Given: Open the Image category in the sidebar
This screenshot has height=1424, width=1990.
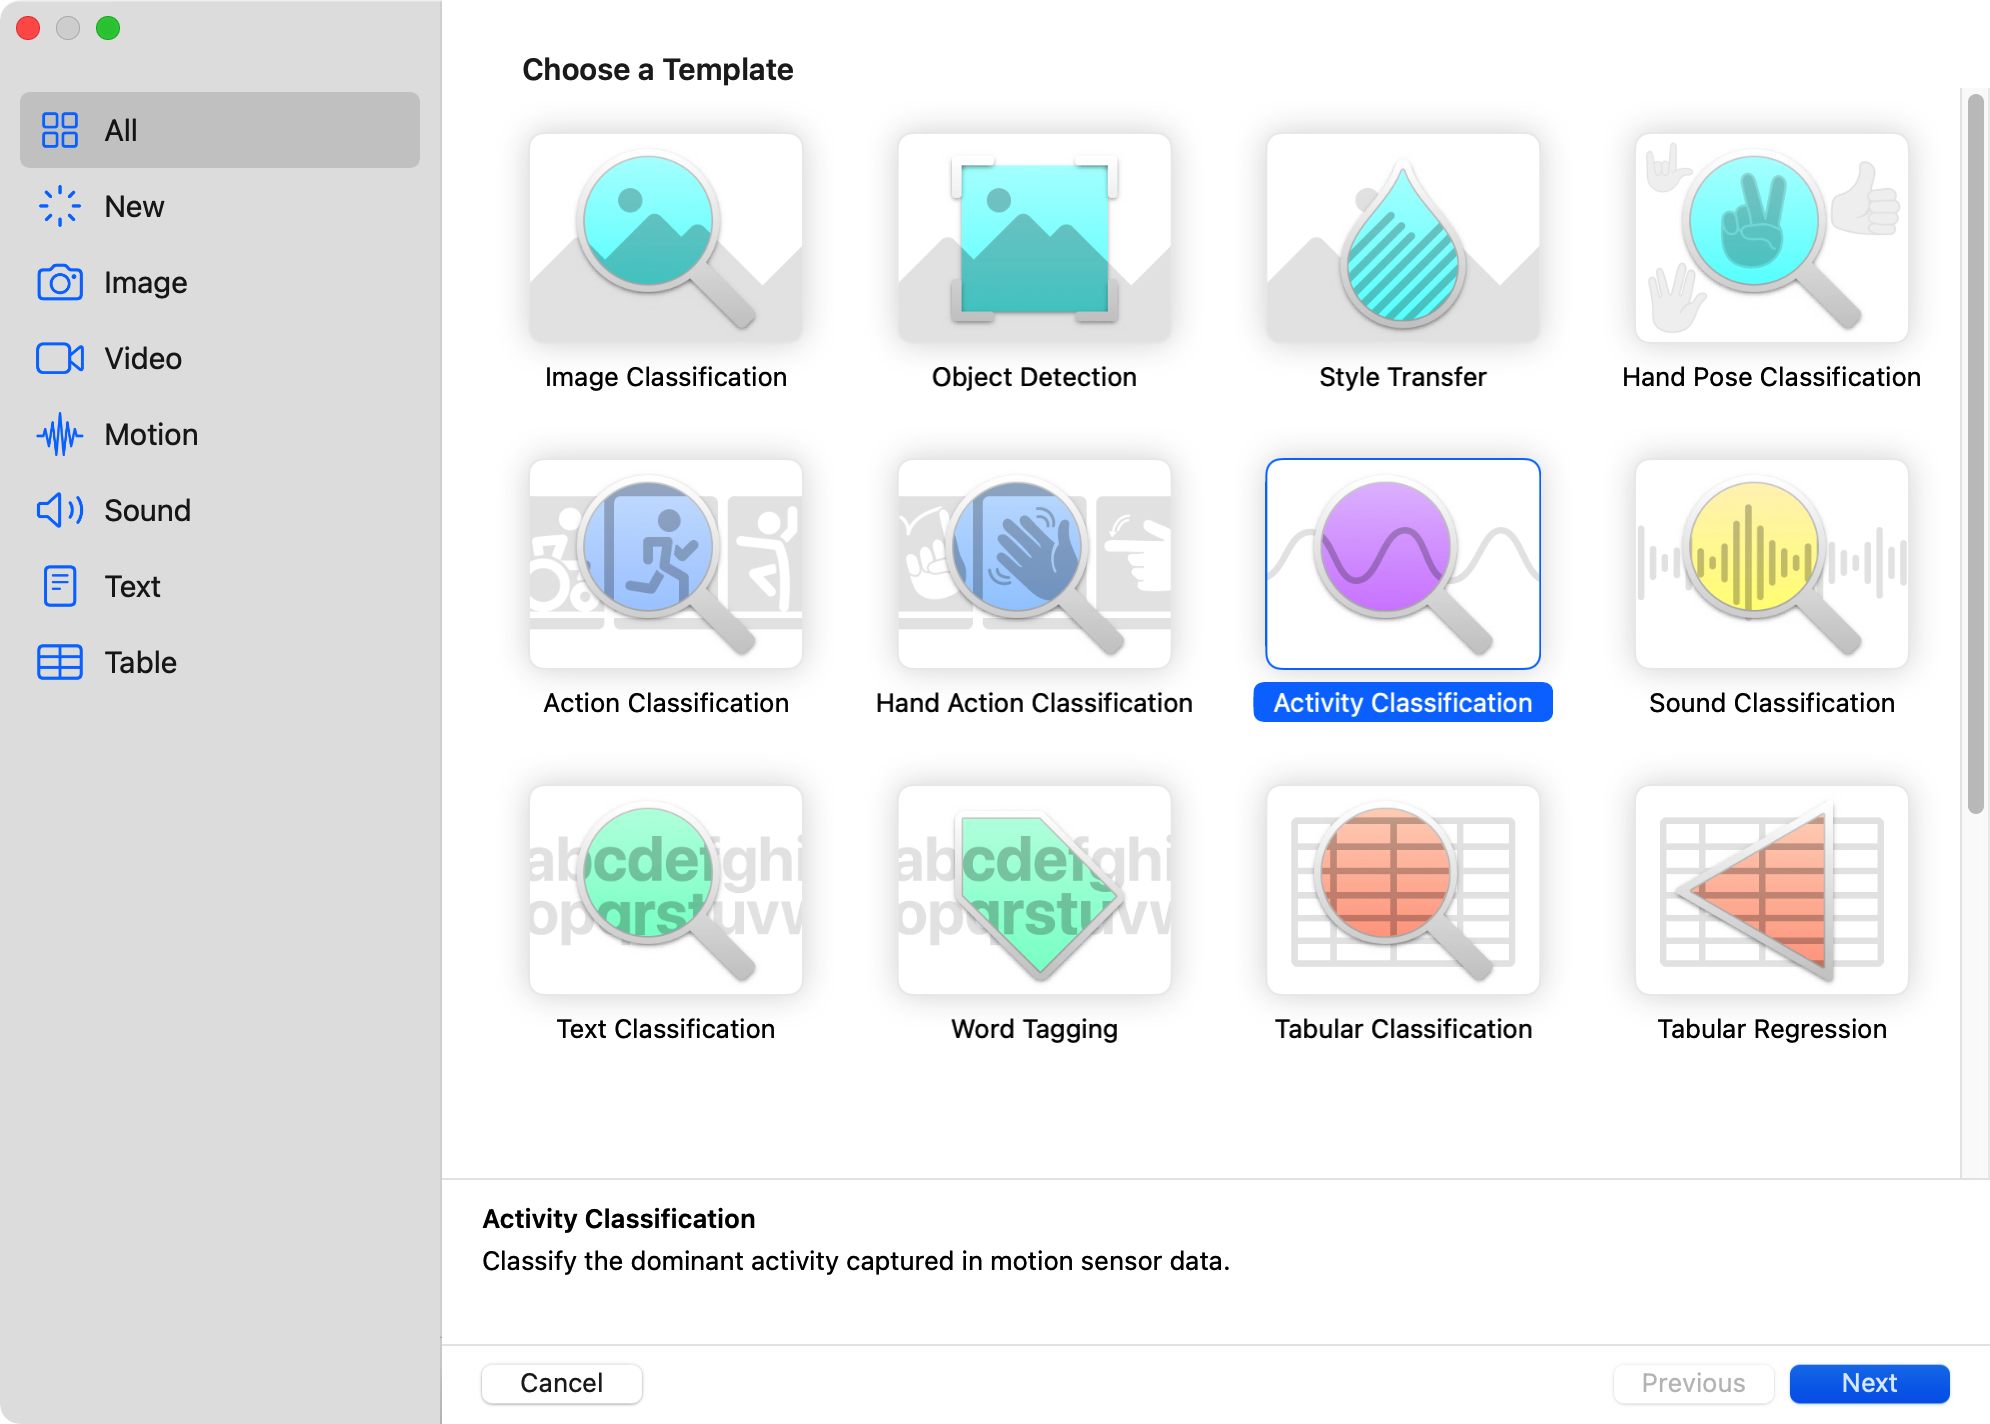Looking at the screenshot, I should tap(144, 282).
